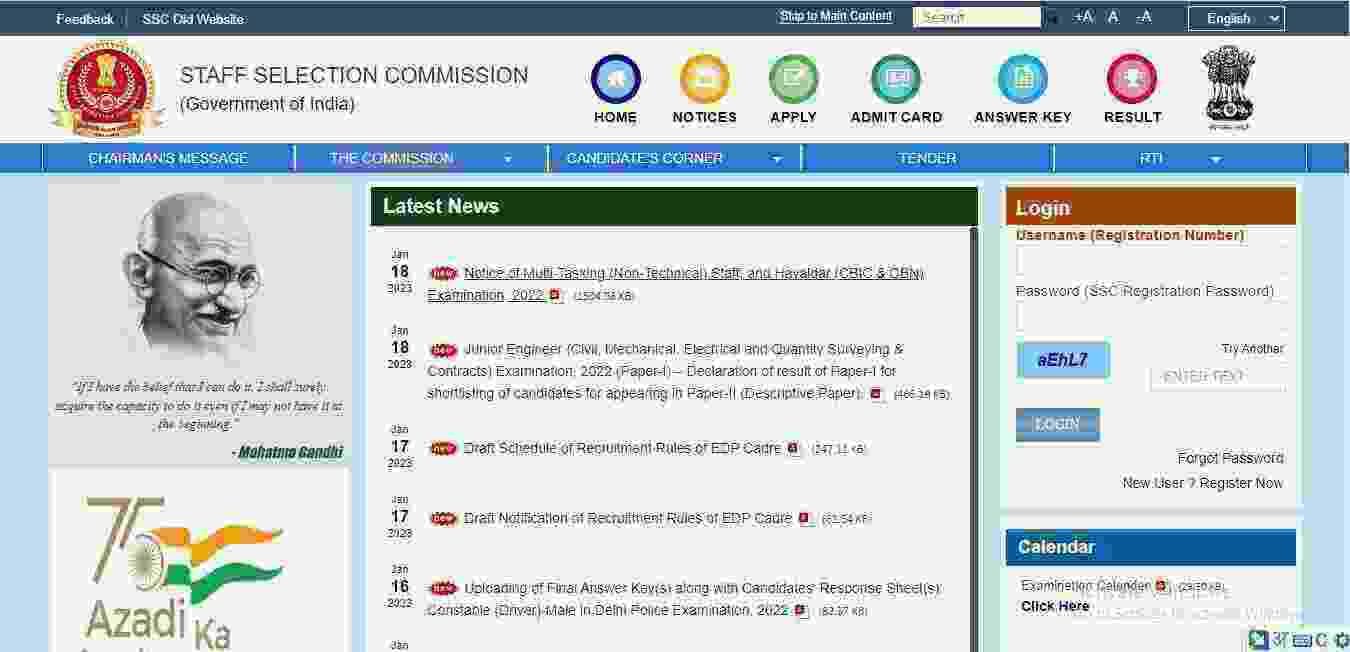
Task: Focus the Search field in top bar
Action: [x=977, y=17]
